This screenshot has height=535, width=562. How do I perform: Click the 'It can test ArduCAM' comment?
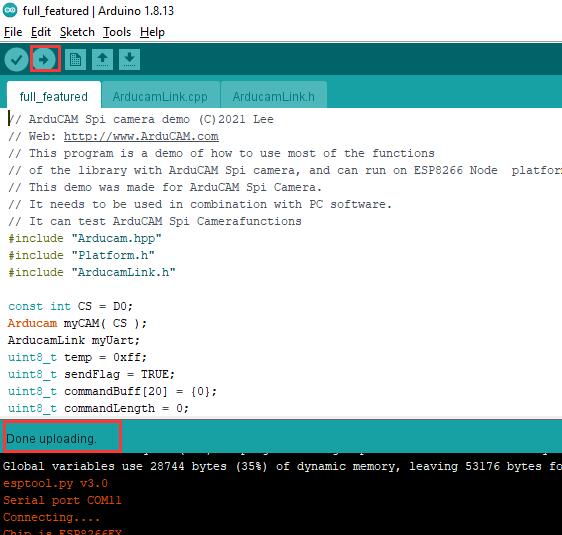[155, 221]
